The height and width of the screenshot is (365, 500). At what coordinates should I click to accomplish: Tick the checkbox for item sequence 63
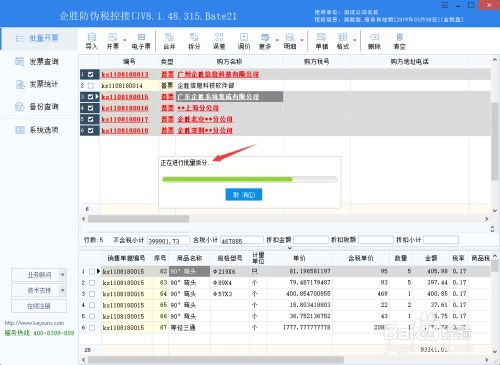point(92,283)
